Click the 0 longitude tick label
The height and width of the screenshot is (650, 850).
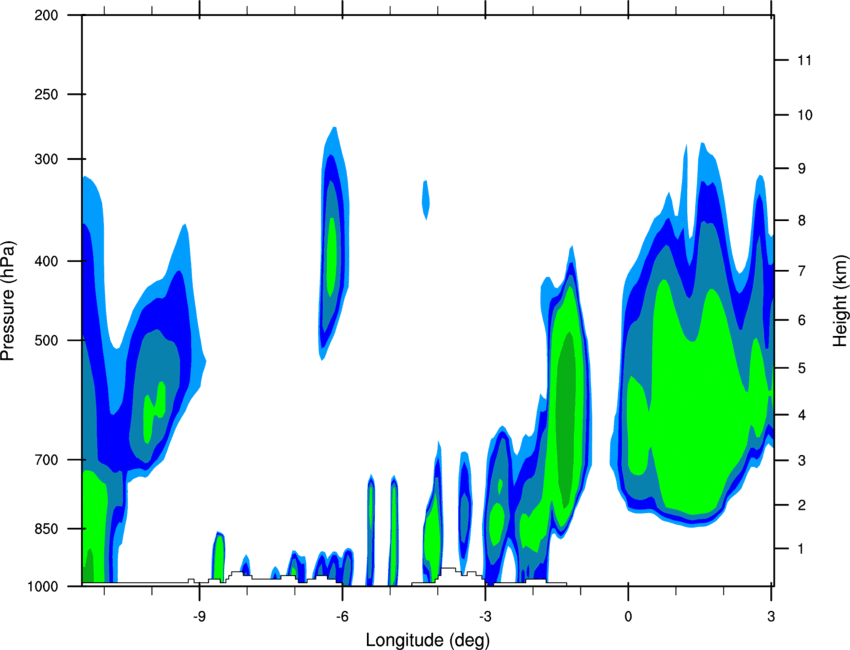[x=628, y=617]
